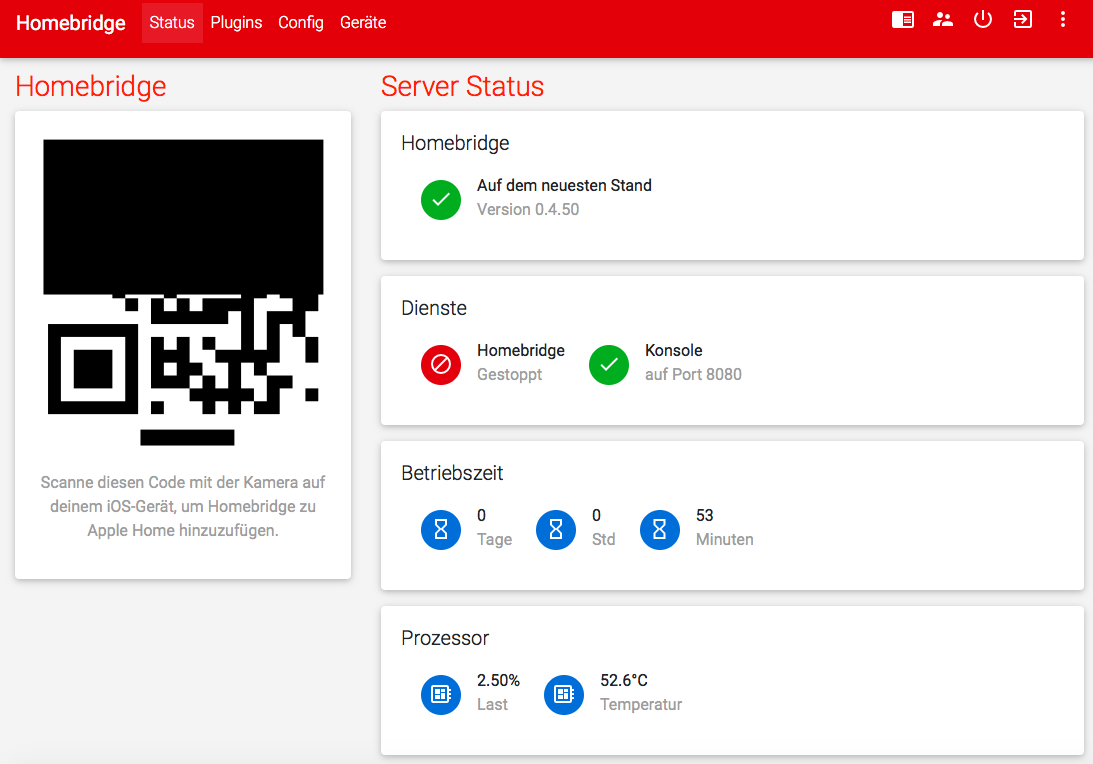
Task: Go to the Config tab
Action: [x=301, y=23]
